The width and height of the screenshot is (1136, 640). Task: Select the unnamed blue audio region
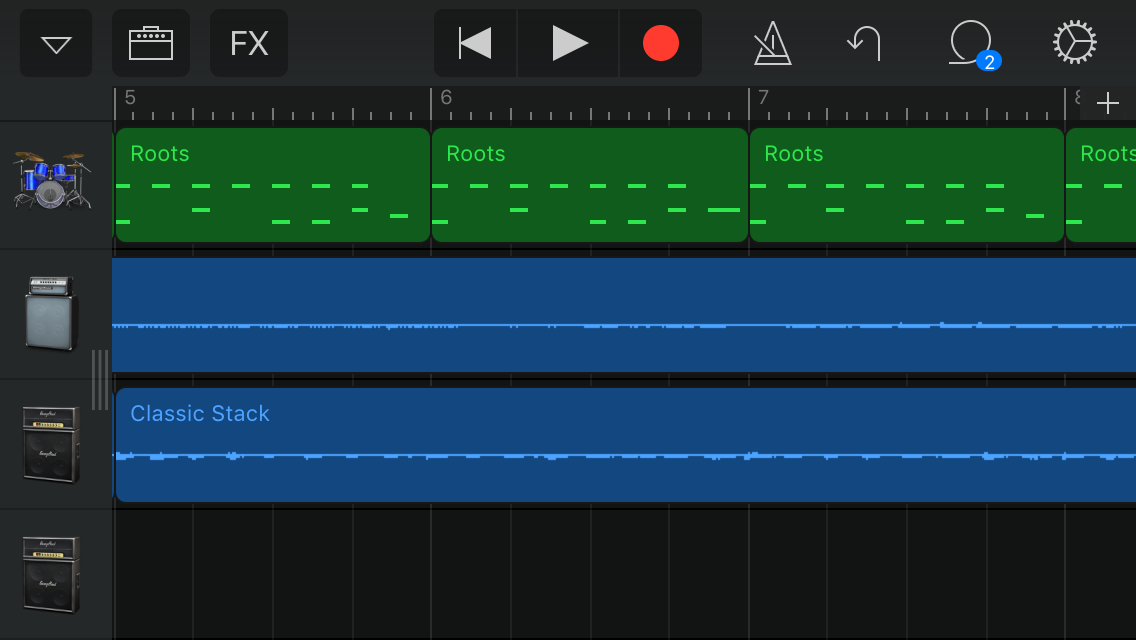[x=624, y=315]
